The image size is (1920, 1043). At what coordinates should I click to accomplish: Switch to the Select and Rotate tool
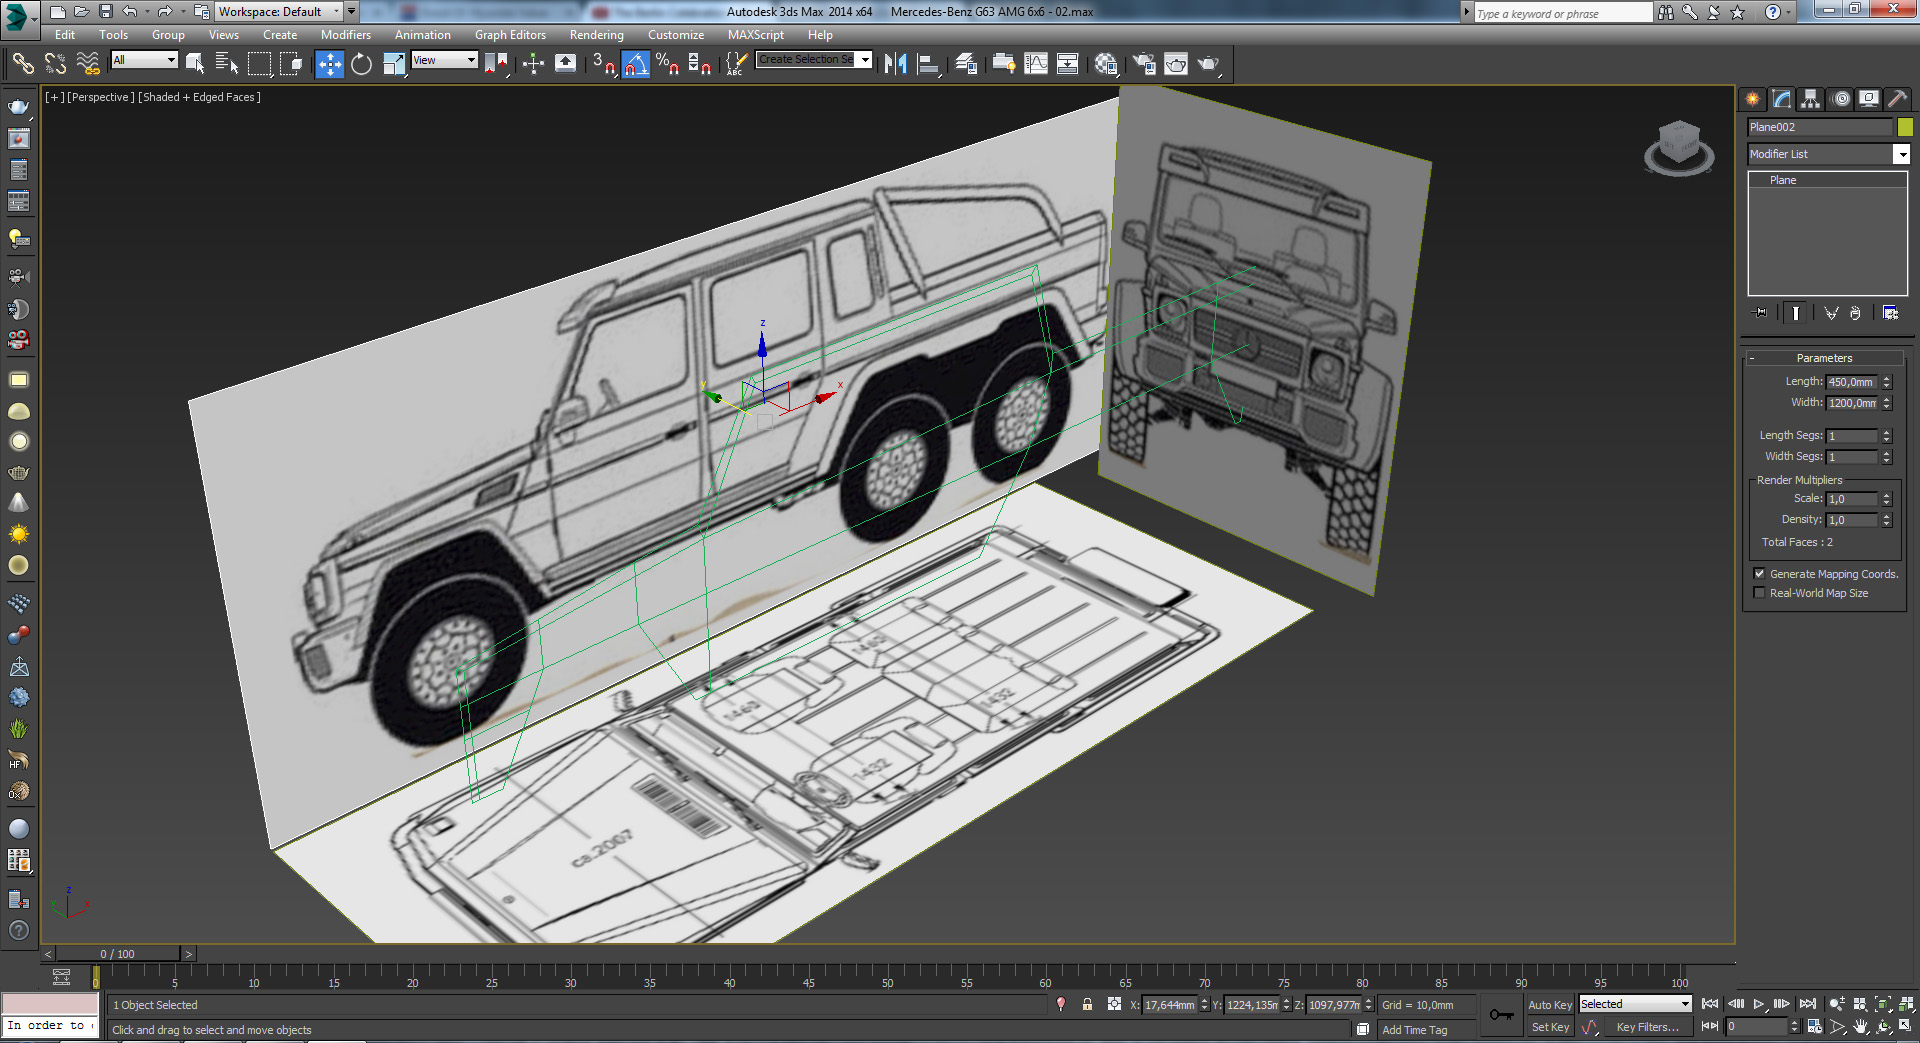[361, 64]
